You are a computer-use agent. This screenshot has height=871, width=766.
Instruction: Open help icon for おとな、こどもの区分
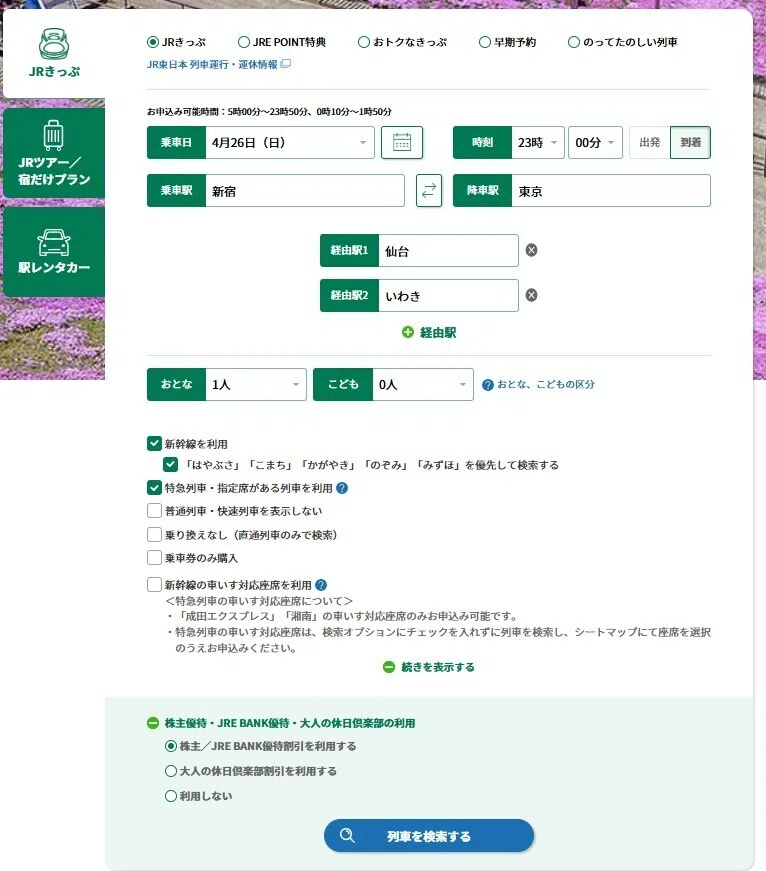pos(488,385)
